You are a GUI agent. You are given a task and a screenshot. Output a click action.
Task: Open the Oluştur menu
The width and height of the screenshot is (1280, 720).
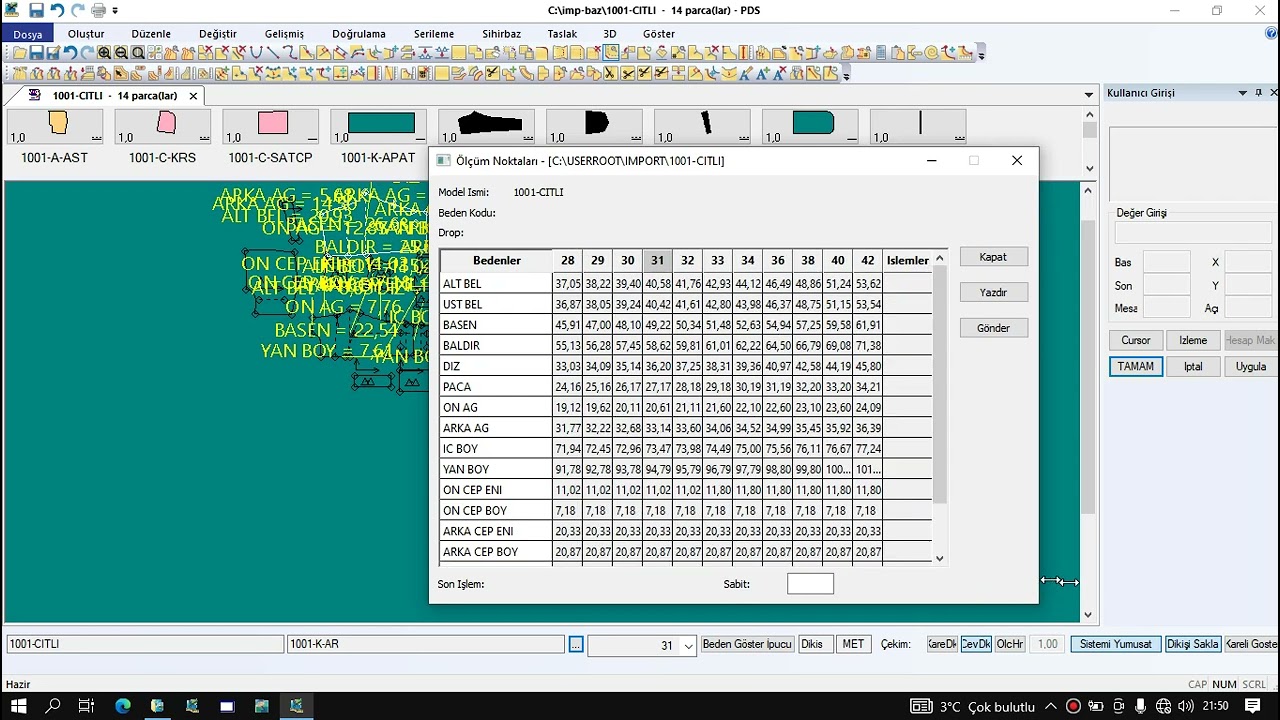[x=86, y=34]
